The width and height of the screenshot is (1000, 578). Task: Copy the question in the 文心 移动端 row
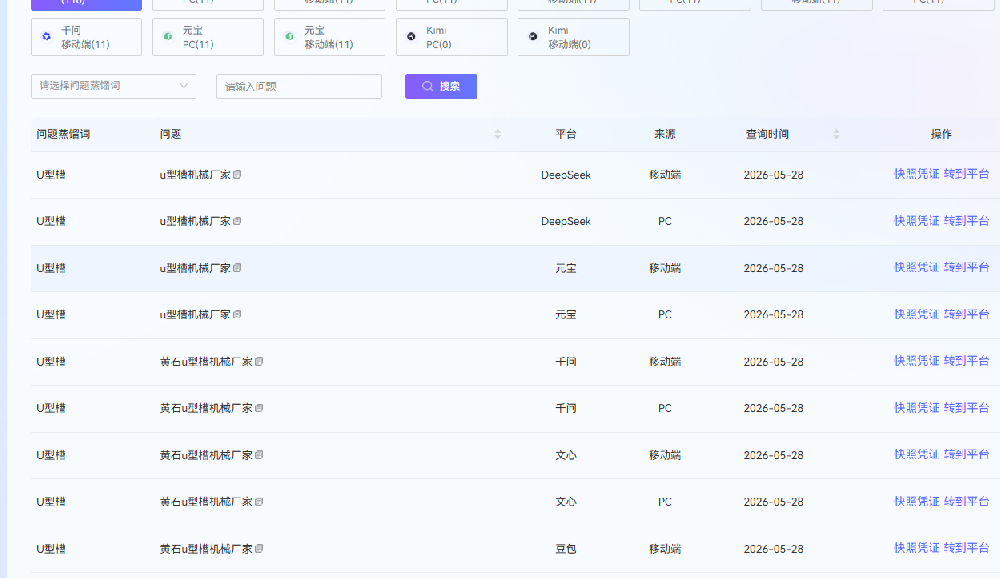(259, 455)
